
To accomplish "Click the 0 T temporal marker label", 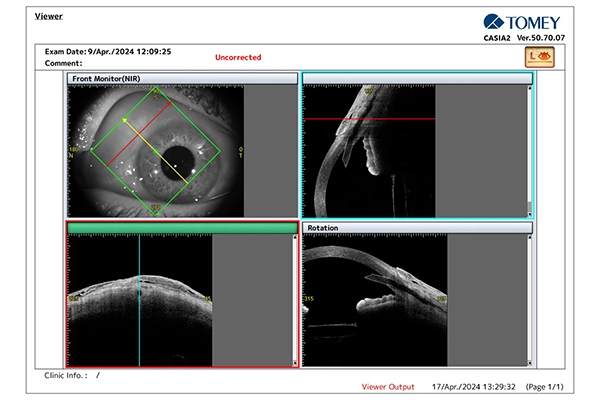I will 240,152.
